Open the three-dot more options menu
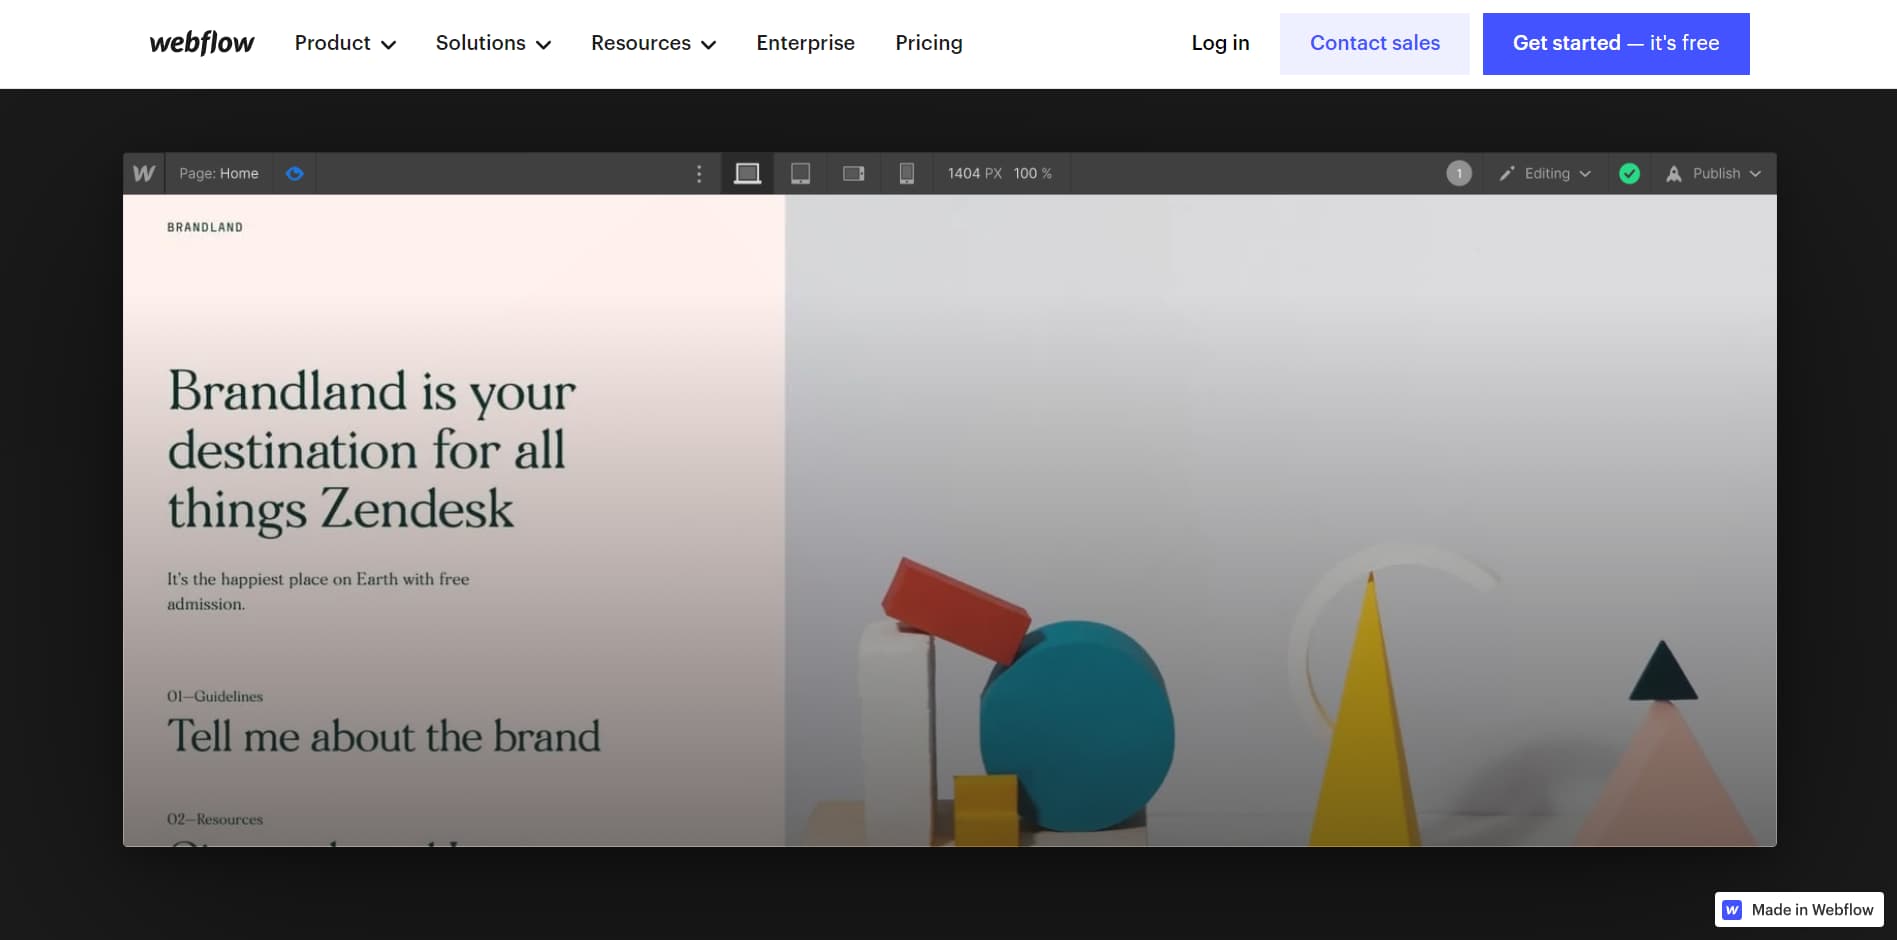Screen dimensions: 1897x940 (x=699, y=173)
